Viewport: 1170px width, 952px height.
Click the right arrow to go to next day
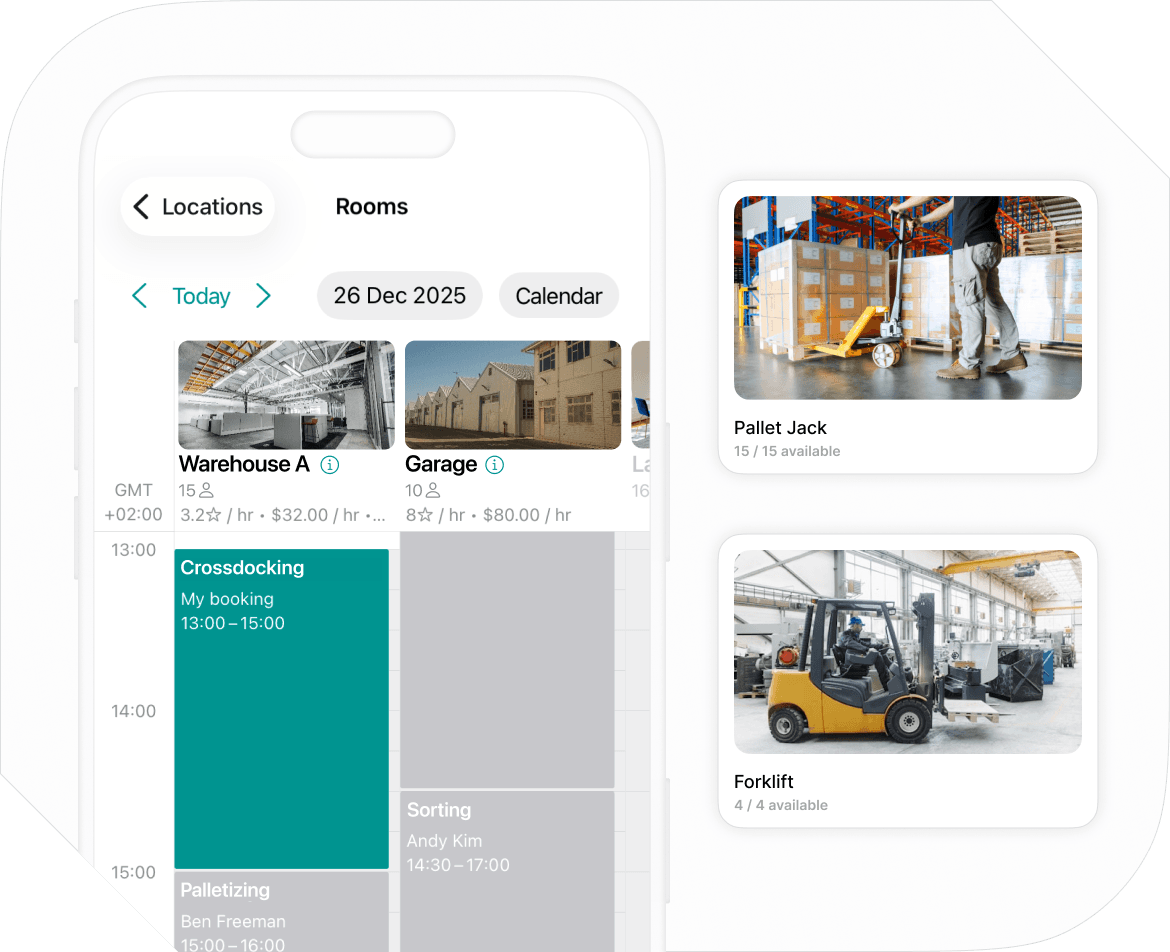[x=263, y=296]
